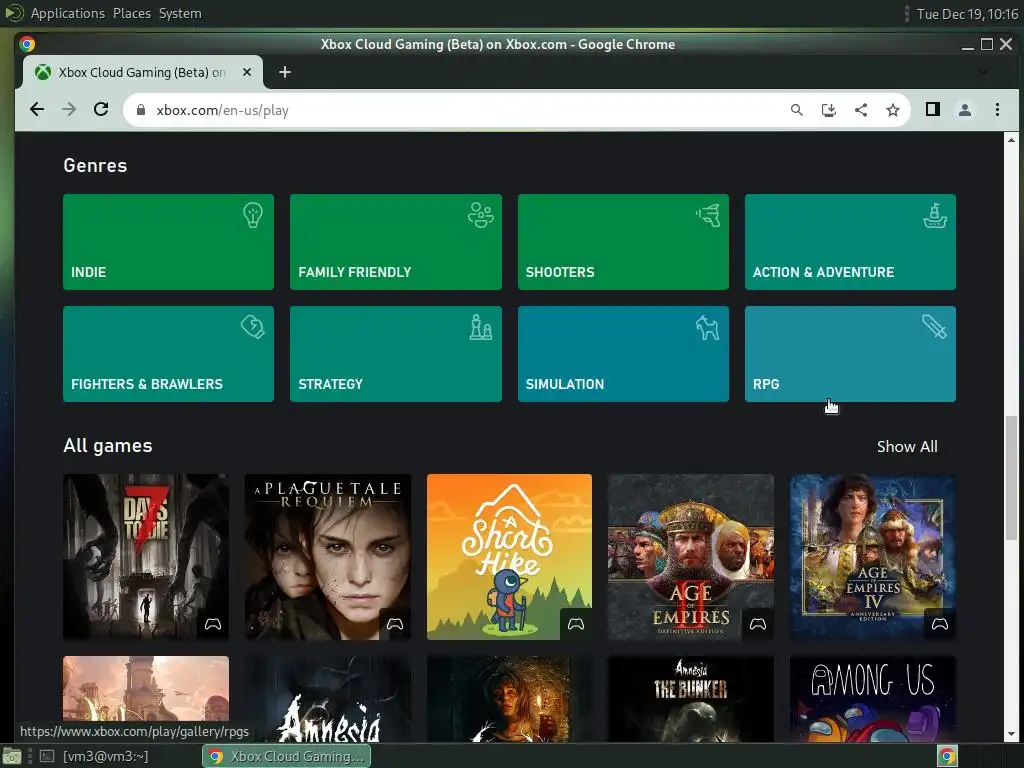Click the Show All link for All games
This screenshot has width=1024, height=768.
click(x=907, y=447)
